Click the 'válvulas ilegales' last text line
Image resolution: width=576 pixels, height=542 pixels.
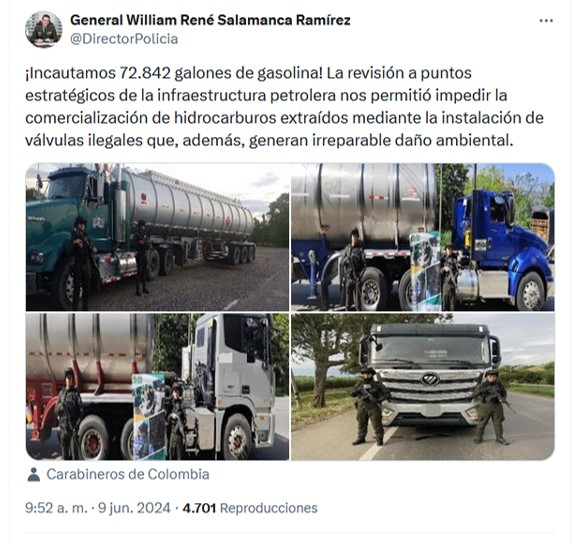[269, 141]
